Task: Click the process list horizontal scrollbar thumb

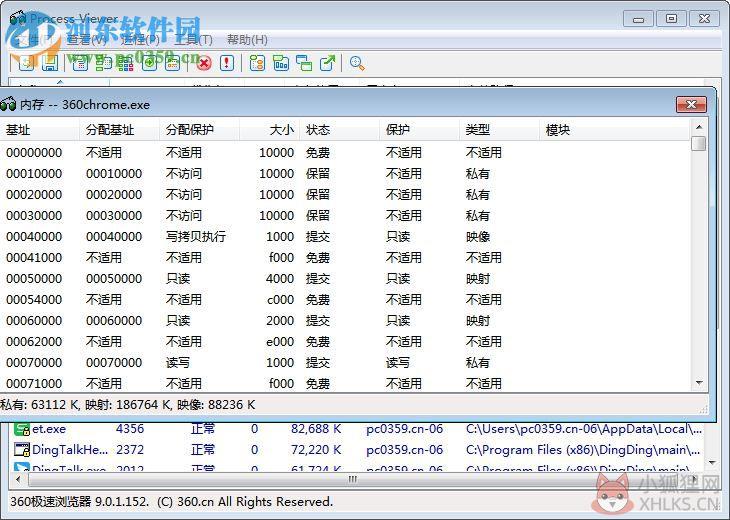Action: (x=352, y=479)
